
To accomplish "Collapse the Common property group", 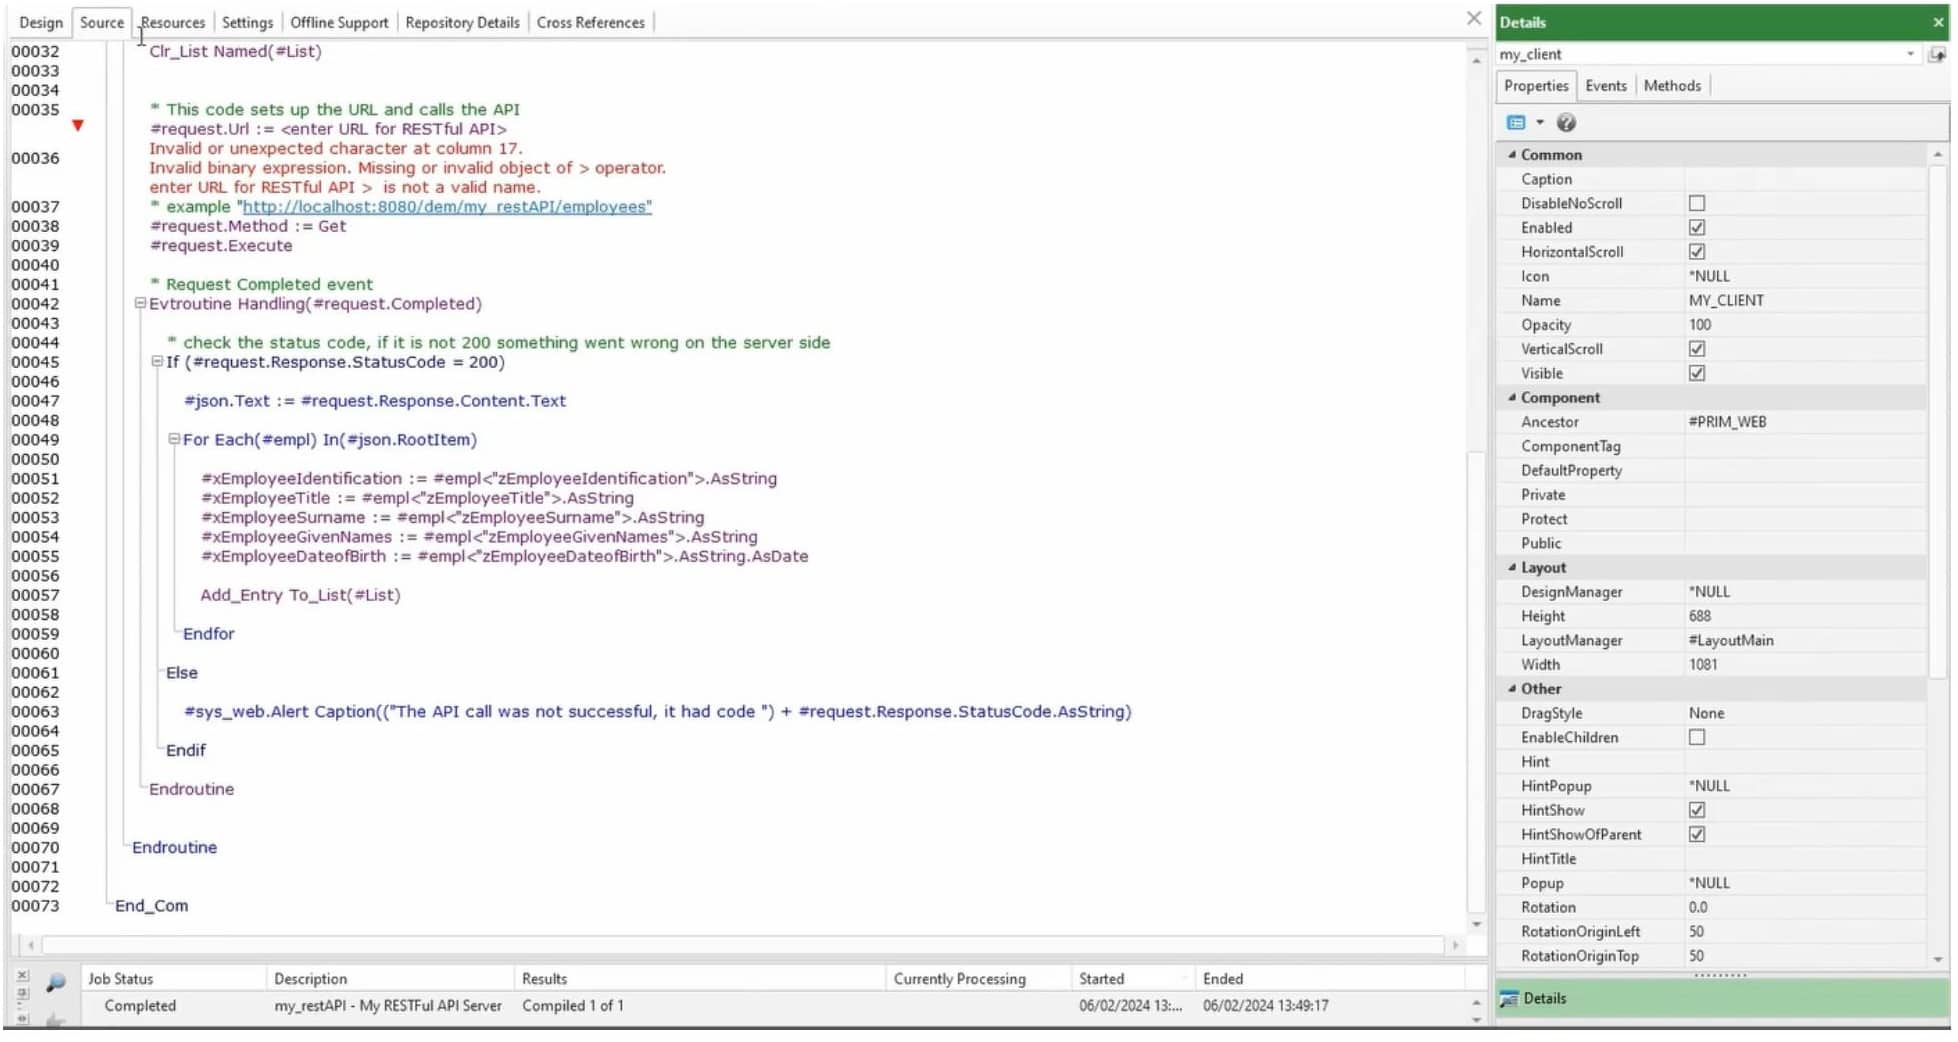I will click(1511, 154).
